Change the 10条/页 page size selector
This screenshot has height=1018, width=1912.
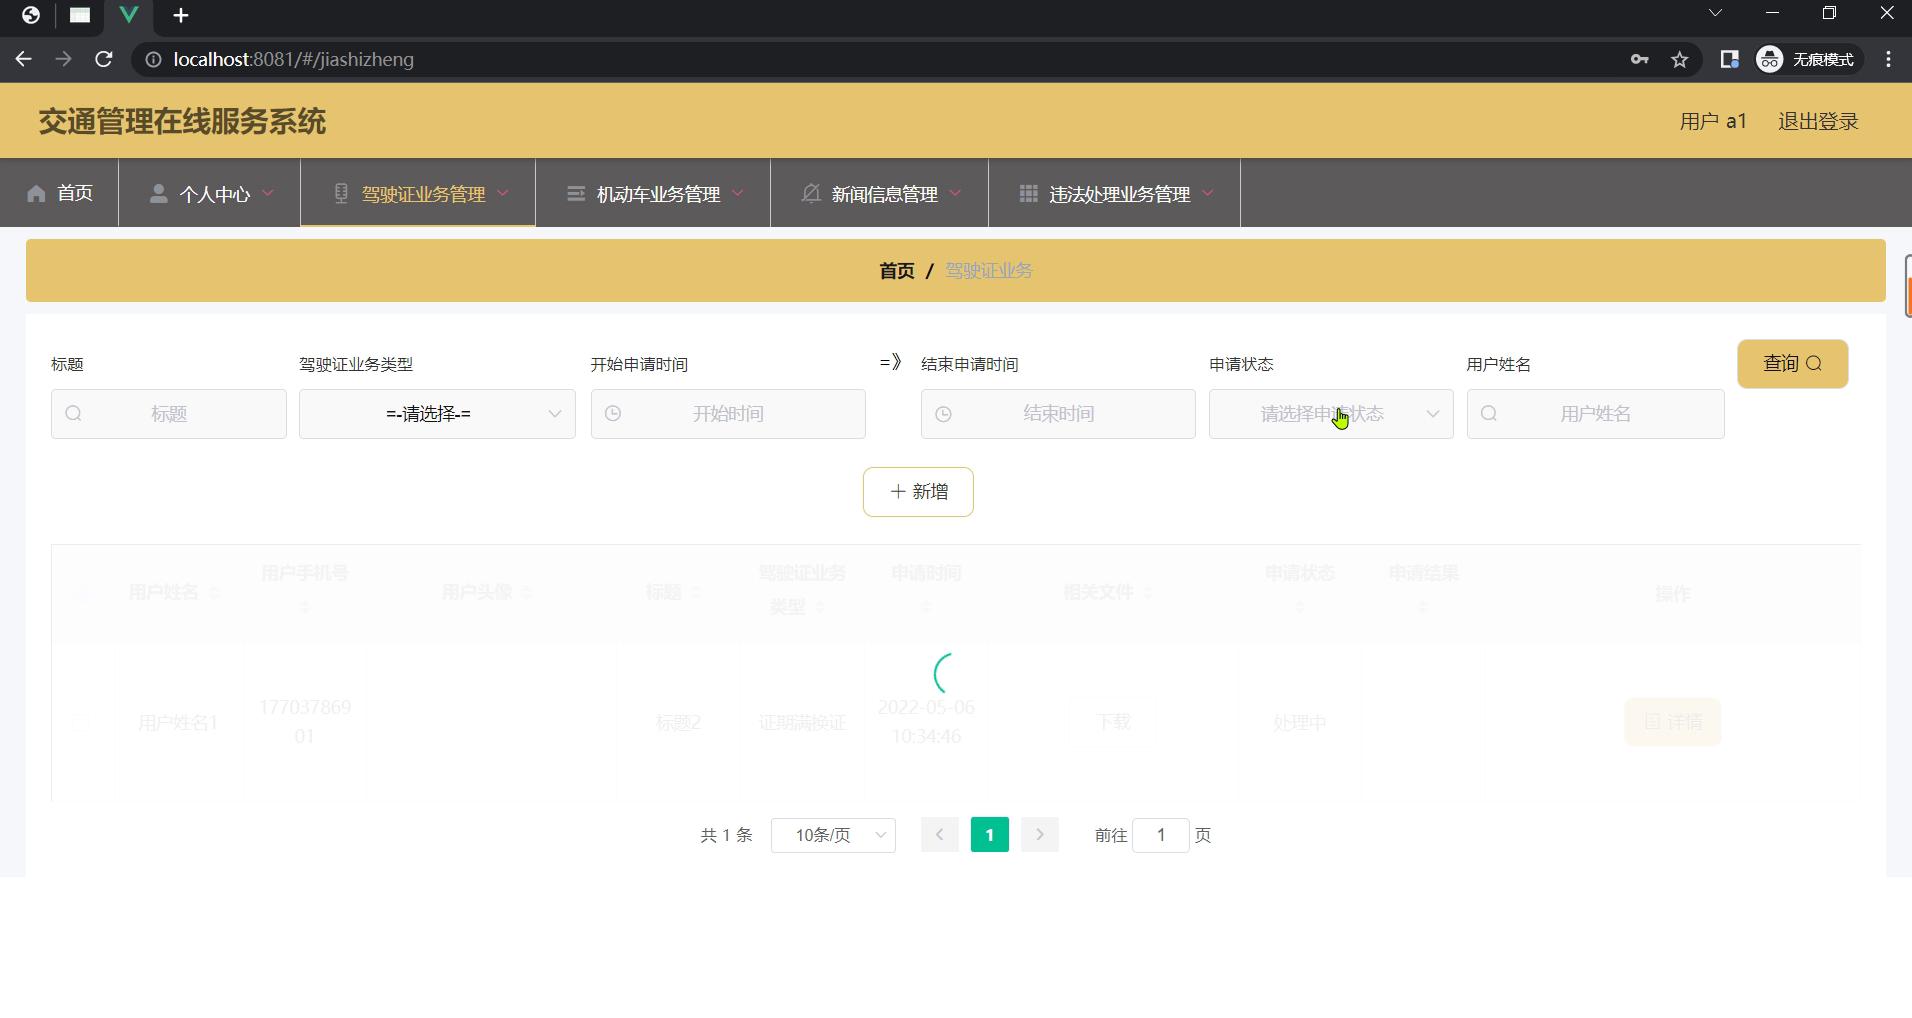pyautogui.click(x=832, y=835)
